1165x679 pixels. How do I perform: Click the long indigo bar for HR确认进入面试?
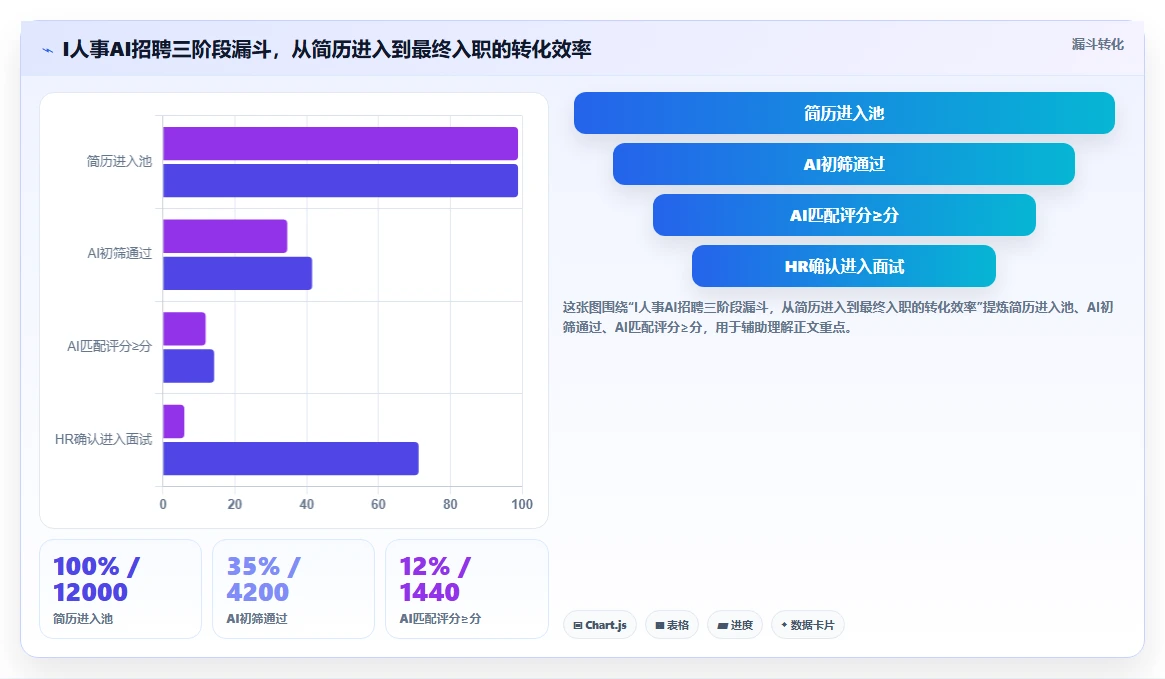tap(291, 458)
